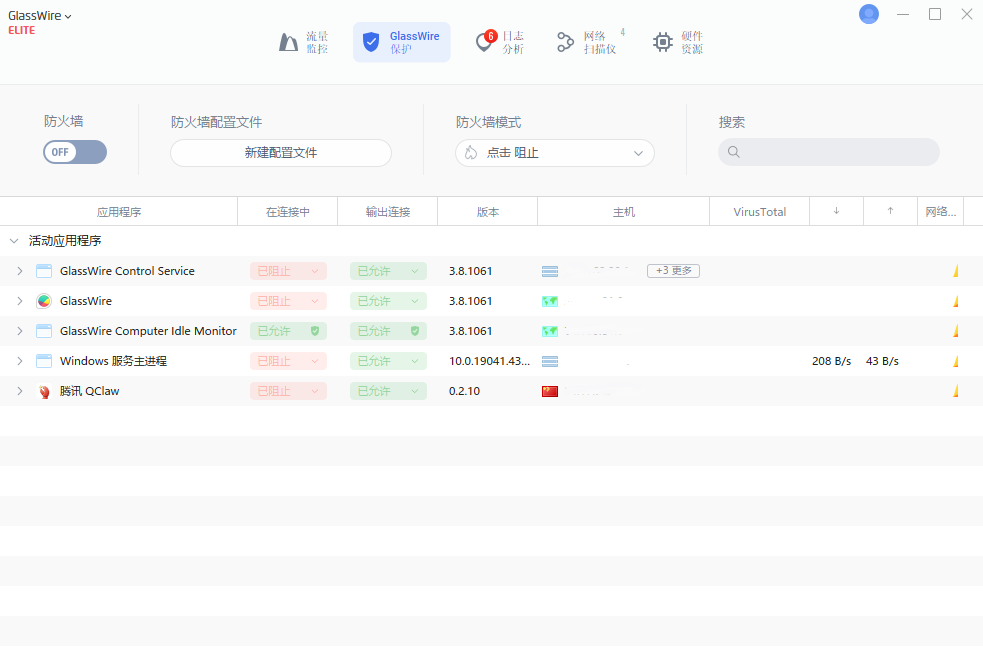Open 已阻止 dropdown for Windows 服务主进程
The image size is (983, 650).
point(288,361)
